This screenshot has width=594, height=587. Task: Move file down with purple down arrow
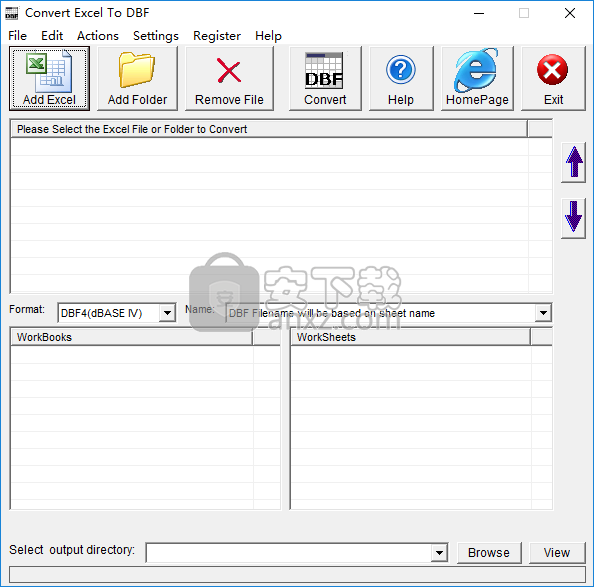574,217
